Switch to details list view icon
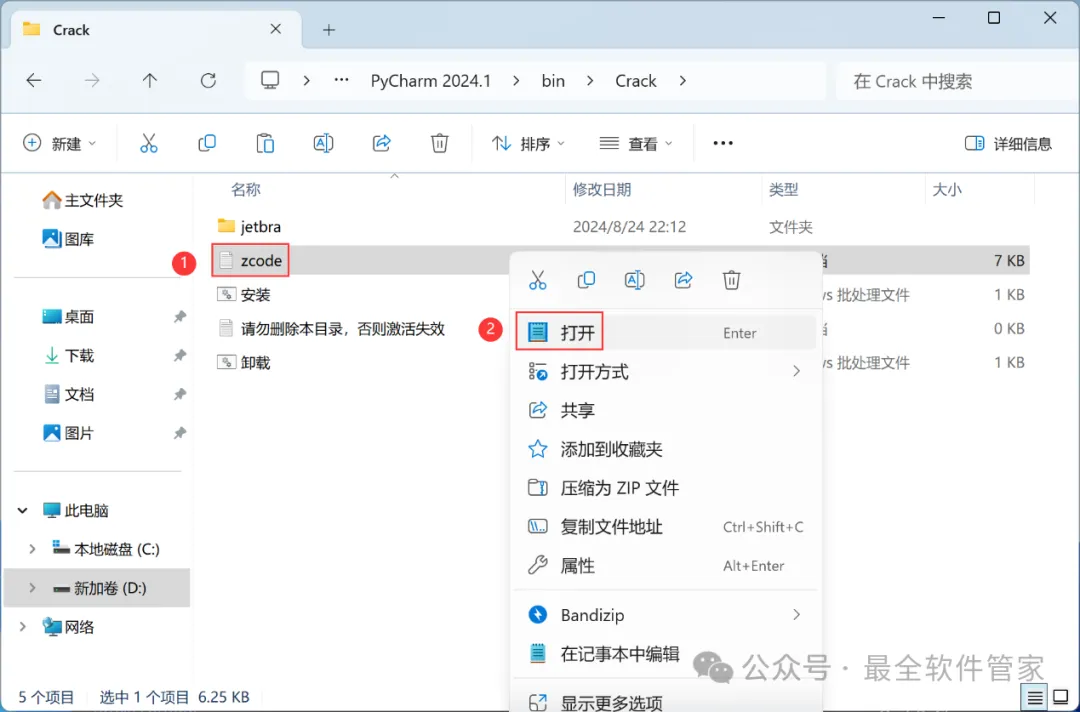The height and width of the screenshot is (712, 1080). 1035,698
